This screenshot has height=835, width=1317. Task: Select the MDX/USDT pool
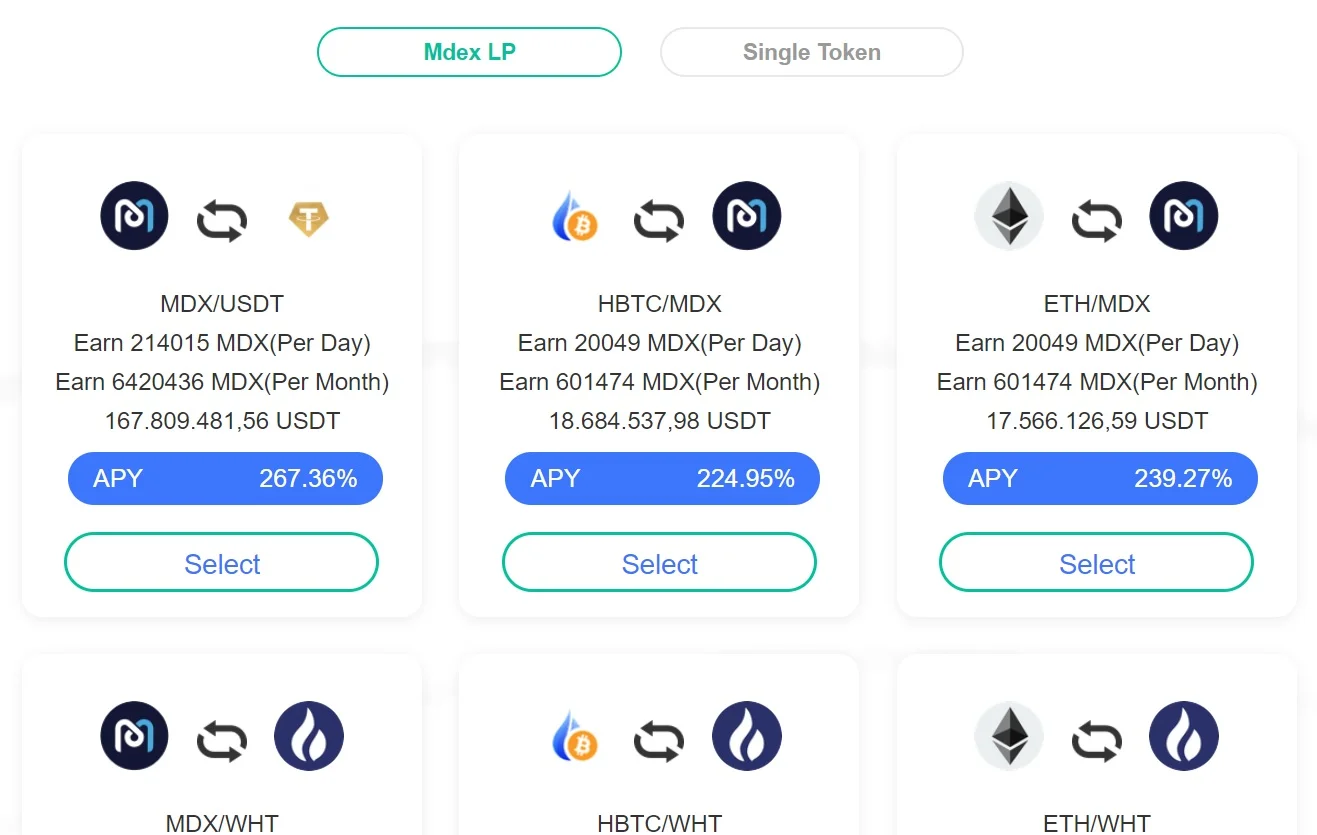221,563
